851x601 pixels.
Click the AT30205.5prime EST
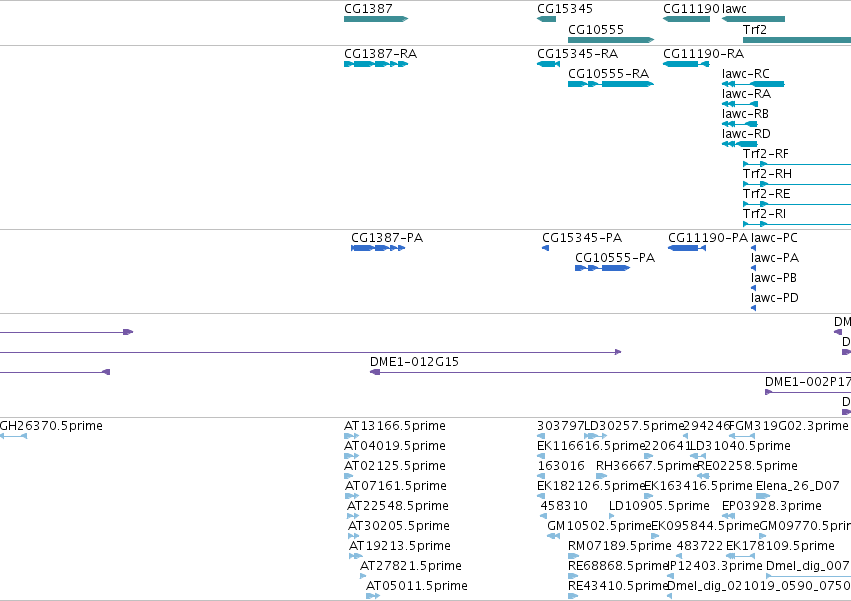(x=354, y=536)
